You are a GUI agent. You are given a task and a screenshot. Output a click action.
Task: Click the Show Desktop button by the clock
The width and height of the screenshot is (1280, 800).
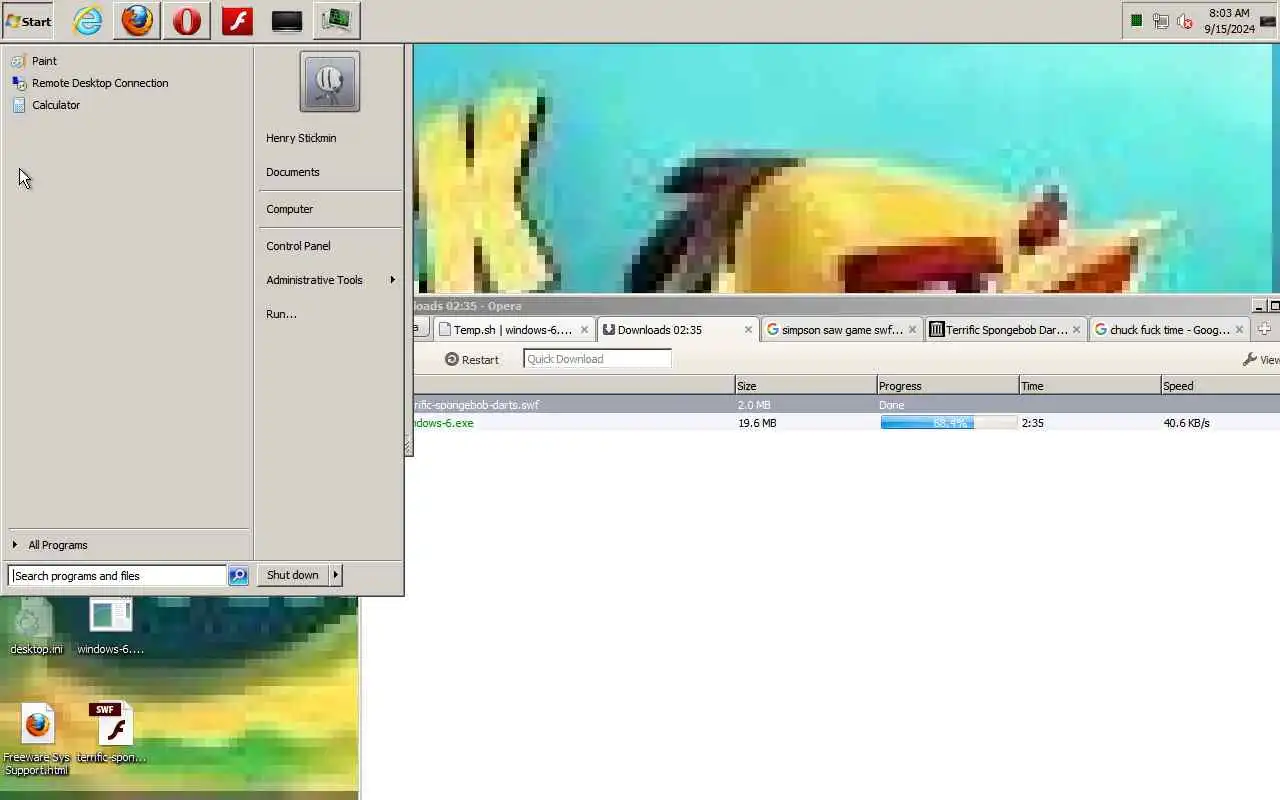1268,20
